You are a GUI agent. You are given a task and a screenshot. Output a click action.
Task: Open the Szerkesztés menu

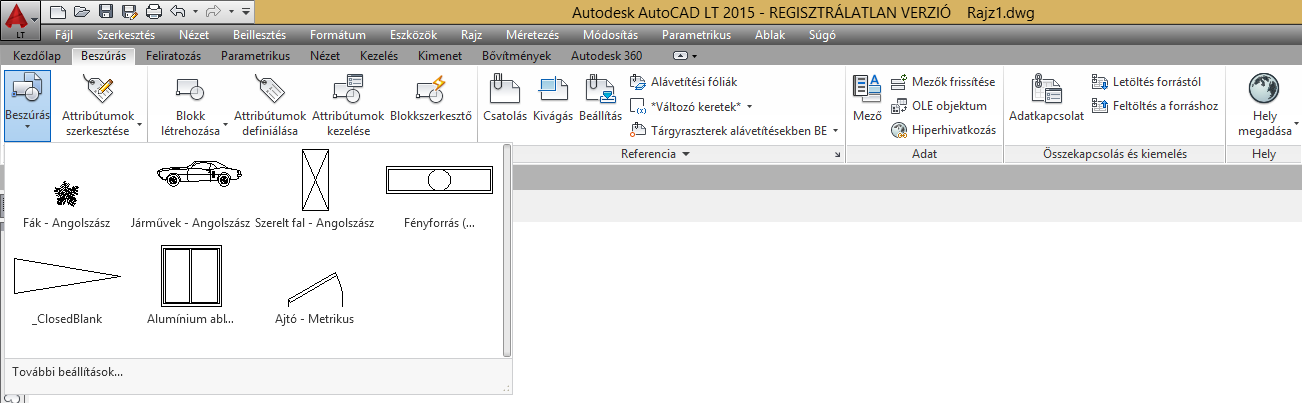click(x=126, y=35)
